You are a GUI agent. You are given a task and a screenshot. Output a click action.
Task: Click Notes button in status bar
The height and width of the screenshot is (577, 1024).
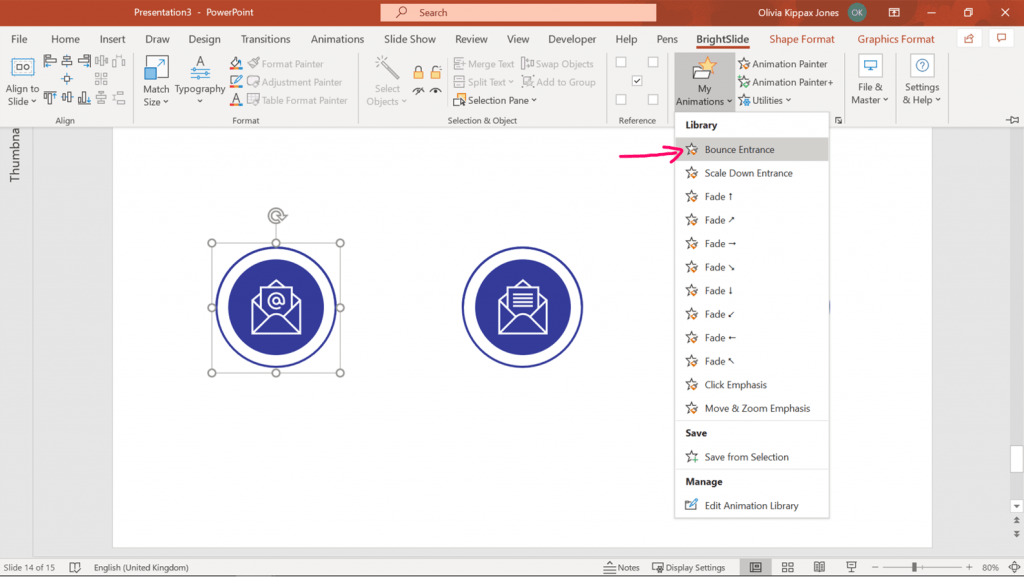point(622,567)
